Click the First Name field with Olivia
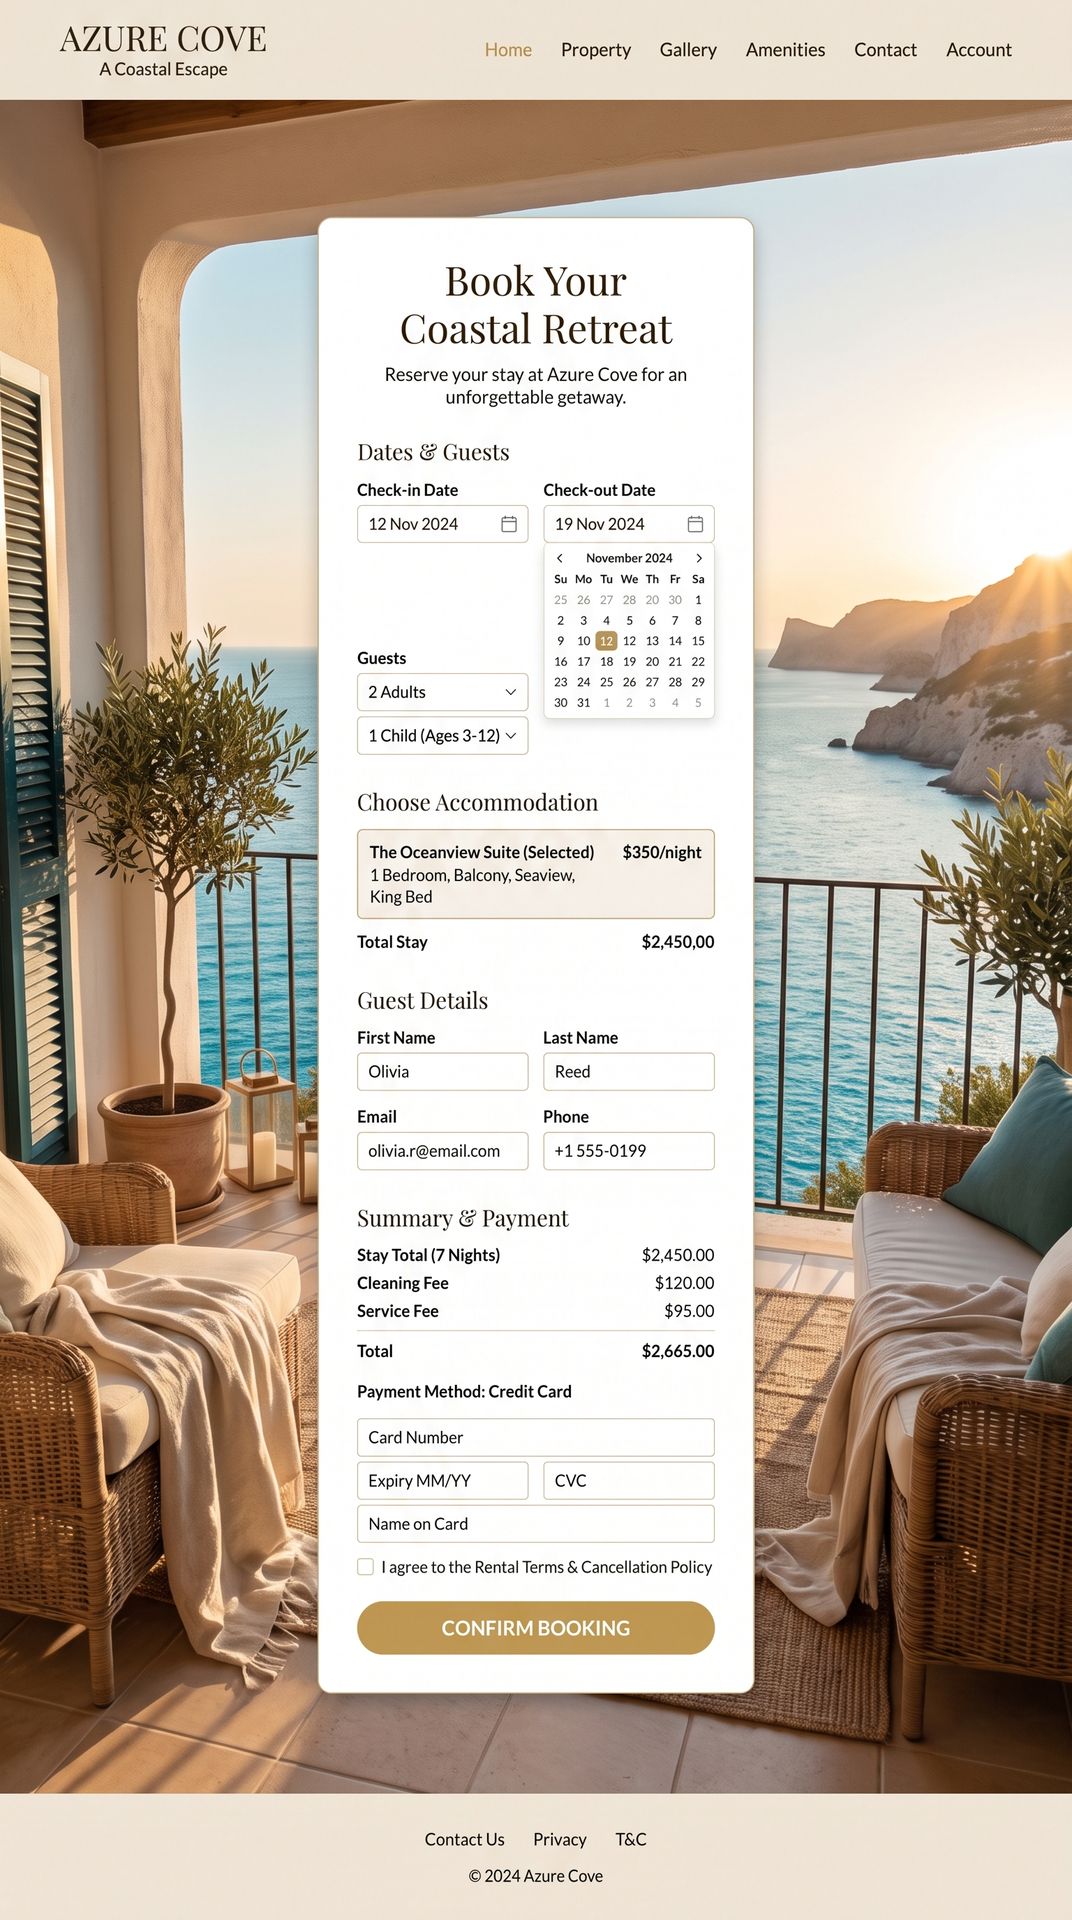The height and width of the screenshot is (1920, 1072). coord(442,1072)
